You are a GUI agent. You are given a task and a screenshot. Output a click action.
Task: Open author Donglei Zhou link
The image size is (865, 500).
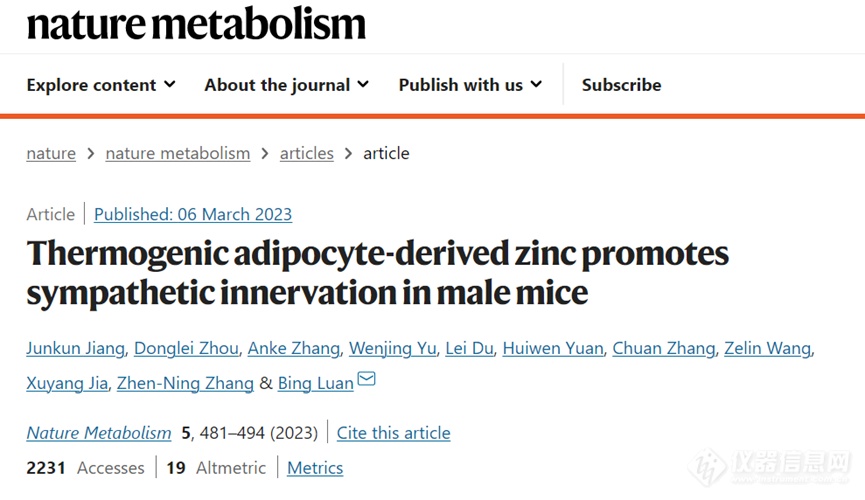tap(187, 348)
